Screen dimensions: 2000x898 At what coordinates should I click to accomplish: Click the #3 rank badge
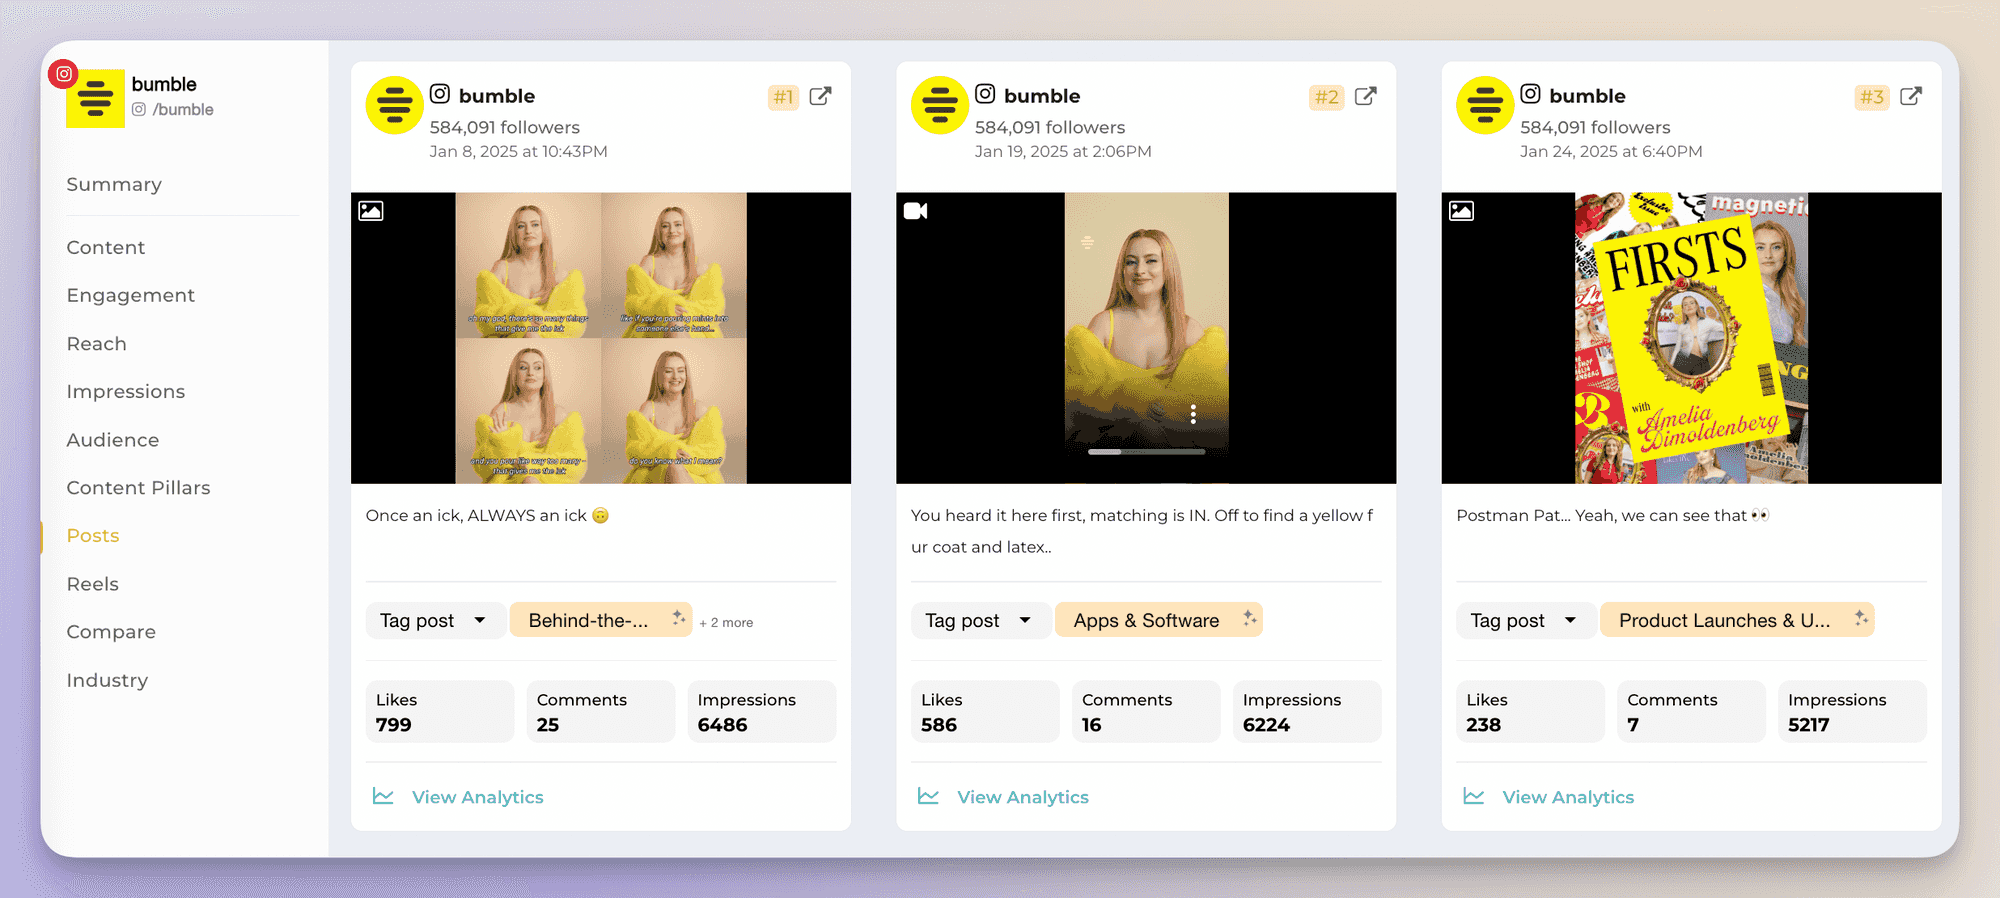click(1872, 97)
